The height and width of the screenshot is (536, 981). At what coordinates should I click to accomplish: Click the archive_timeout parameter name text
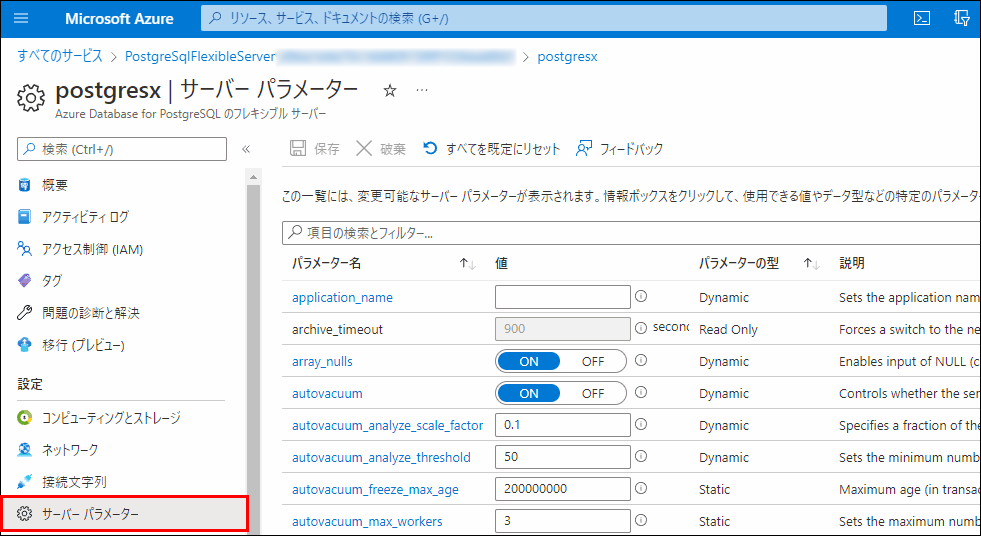337,330
